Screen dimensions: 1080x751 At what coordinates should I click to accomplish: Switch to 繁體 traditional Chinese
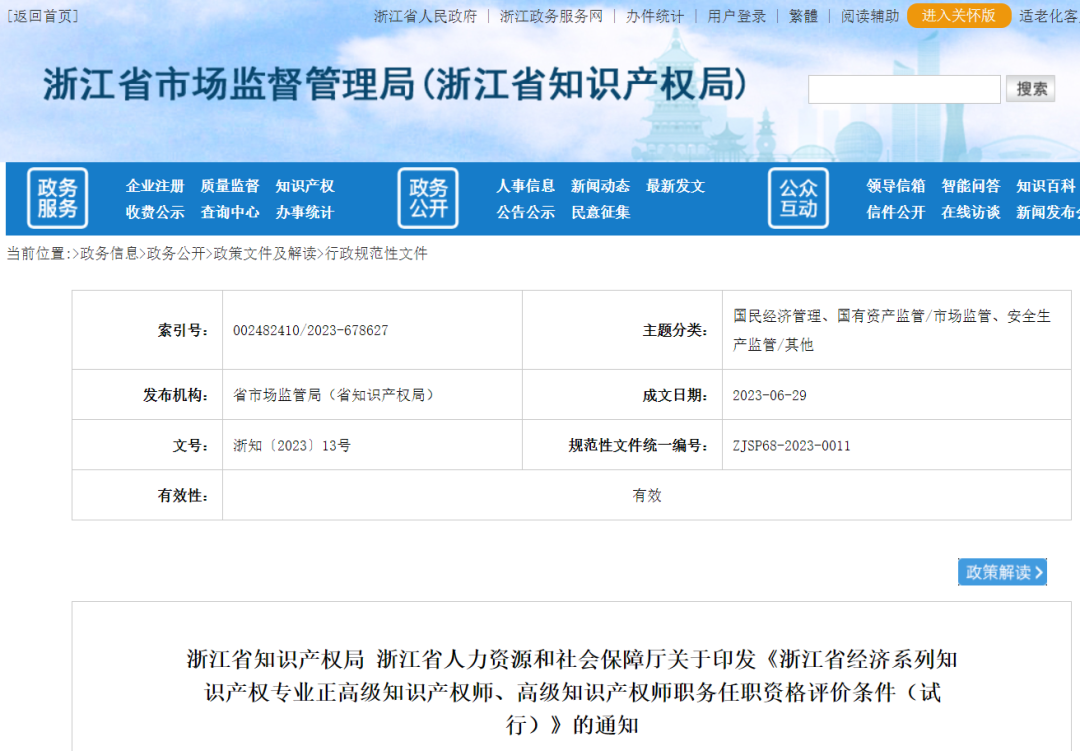[803, 16]
